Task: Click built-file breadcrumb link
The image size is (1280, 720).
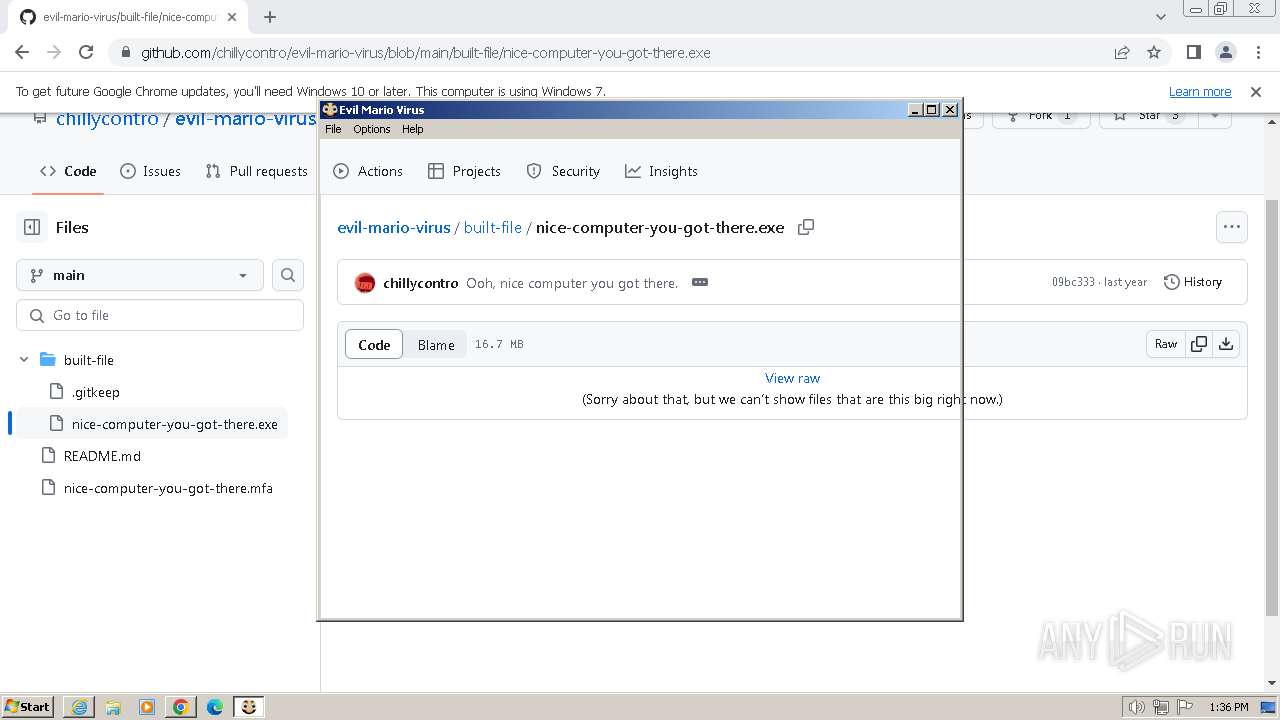Action: pos(493,227)
